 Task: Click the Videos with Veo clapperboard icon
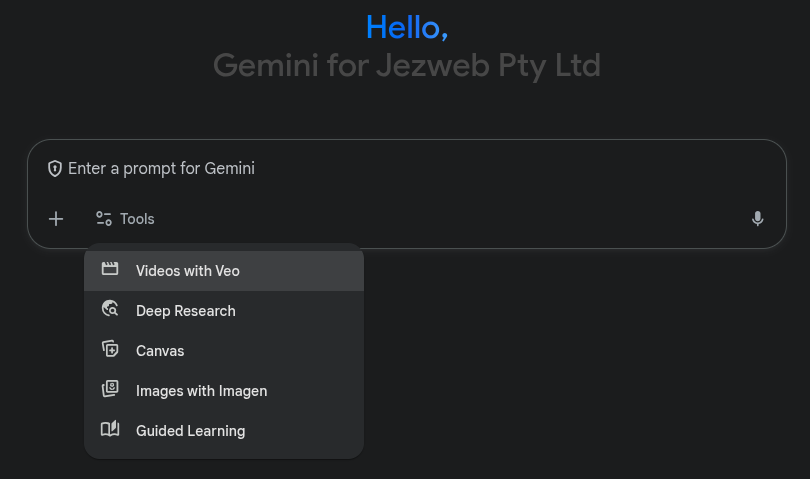click(x=110, y=270)
